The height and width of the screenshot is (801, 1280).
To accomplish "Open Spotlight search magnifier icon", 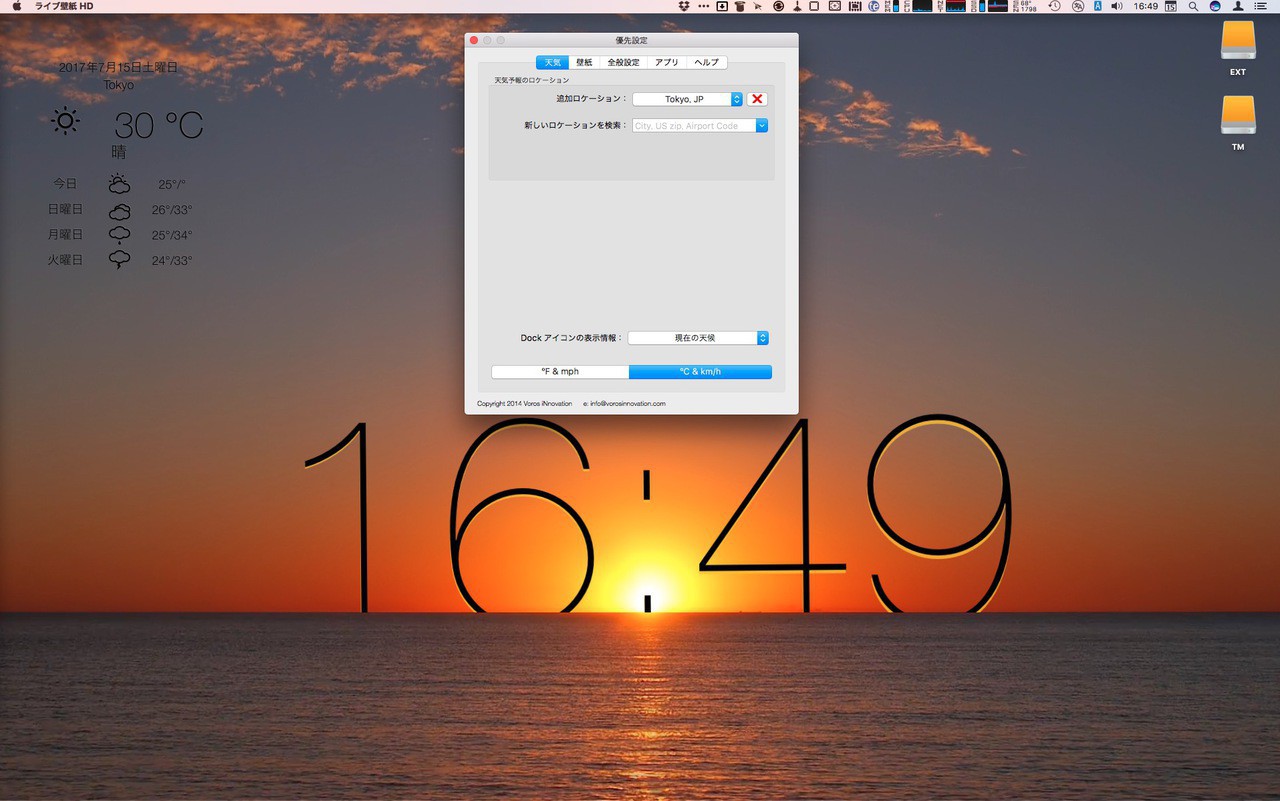I will (x=1193, y=6).
